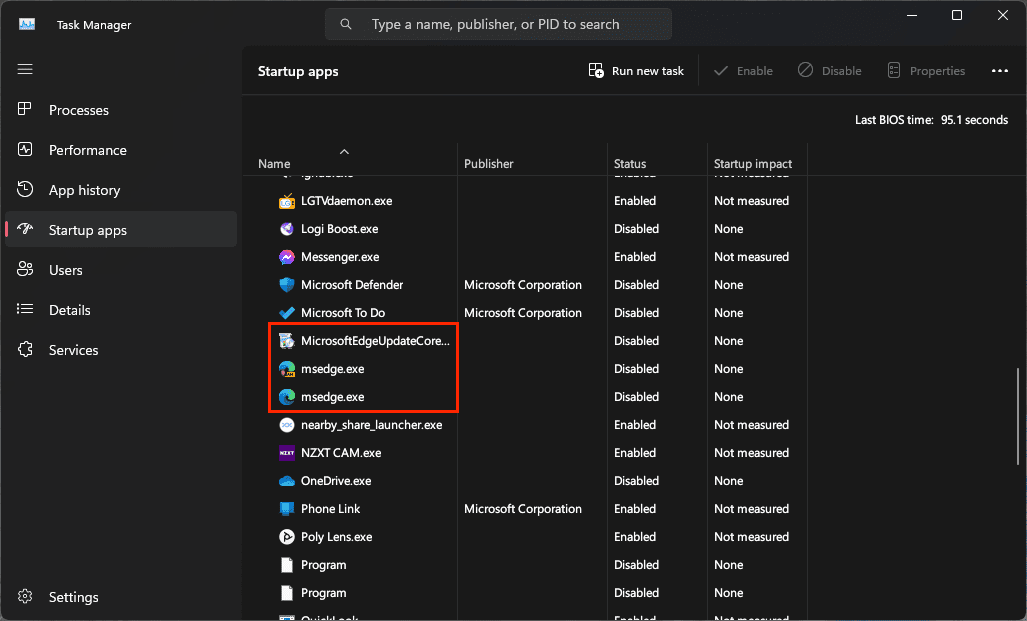This screenshot has width=1027, height=621.
Task: Select the MicrosoftEdgeUpdateCore row name
Action: click(375, 341)
